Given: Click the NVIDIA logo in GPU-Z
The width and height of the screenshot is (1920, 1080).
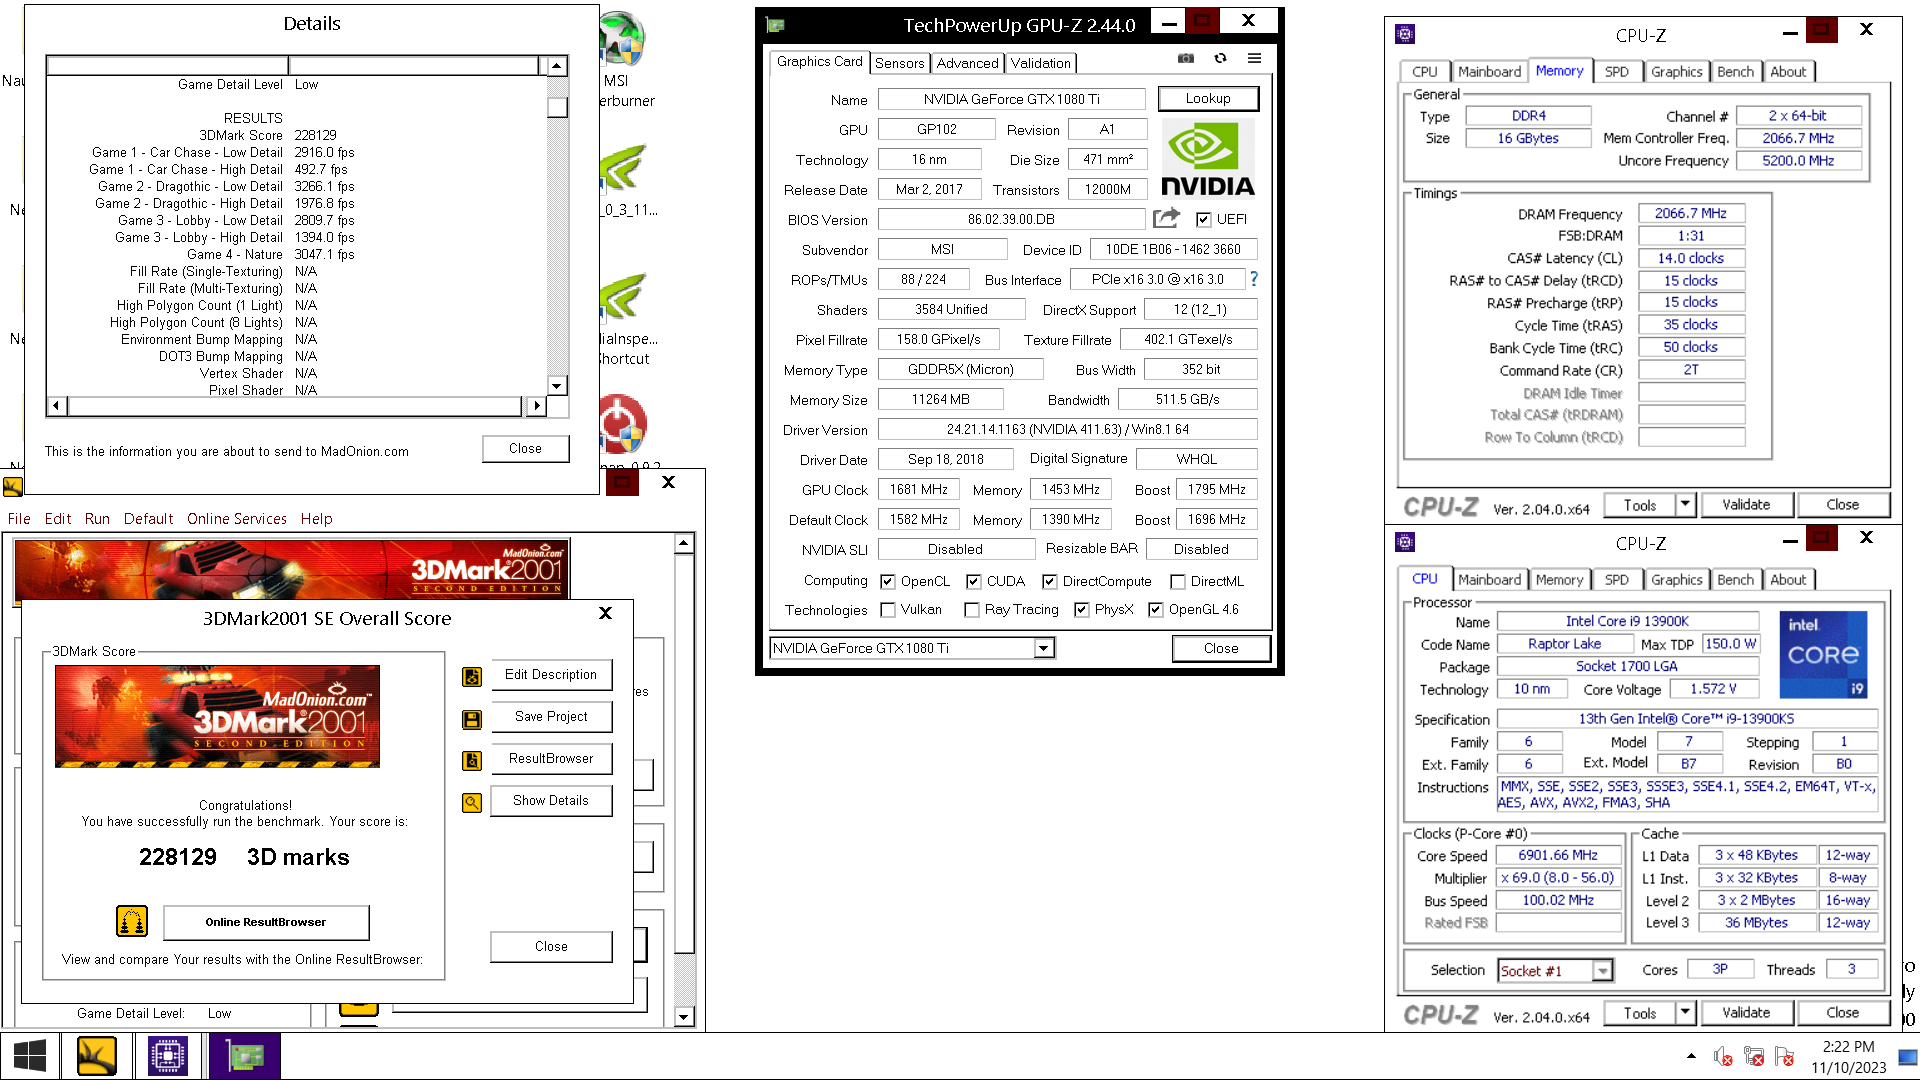Looking at the screenshot, I should 1208,159.
